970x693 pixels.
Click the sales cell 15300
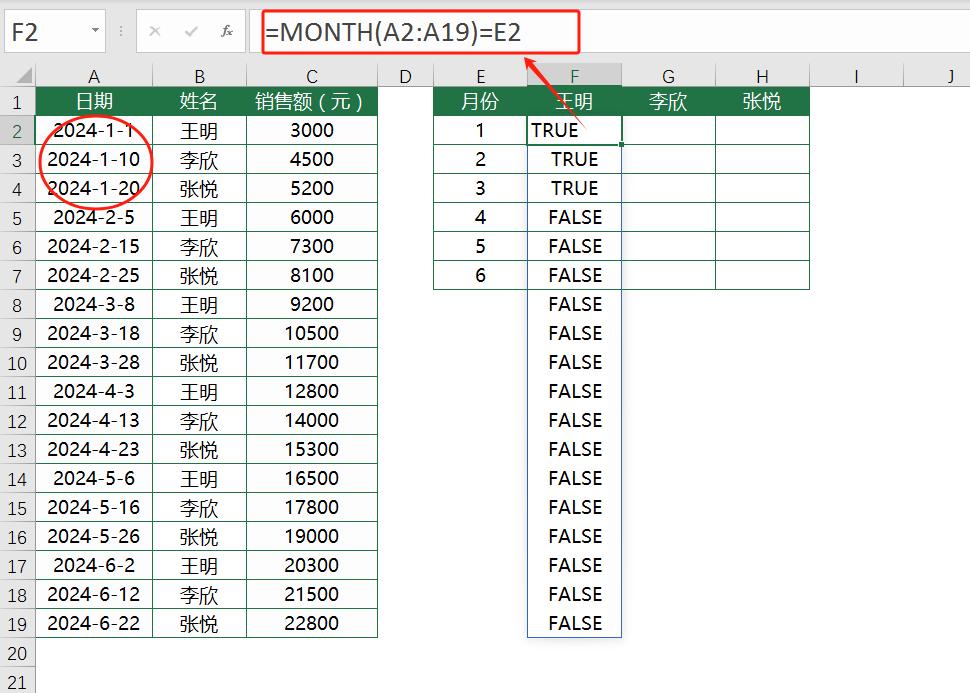pyautogui.click(x=312, y=449)
